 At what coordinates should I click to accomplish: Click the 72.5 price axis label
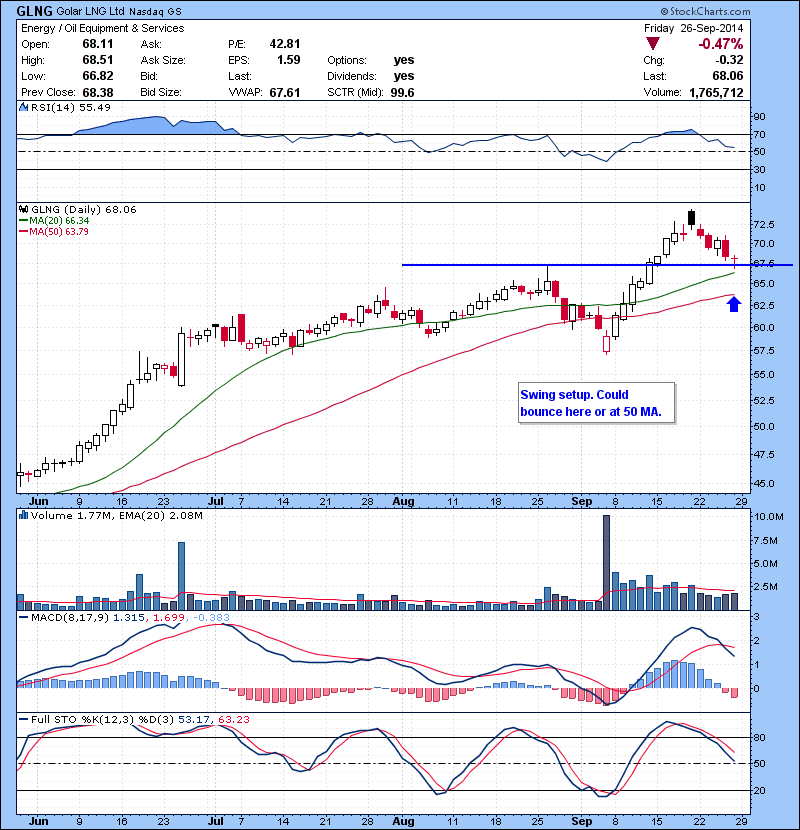763,224
